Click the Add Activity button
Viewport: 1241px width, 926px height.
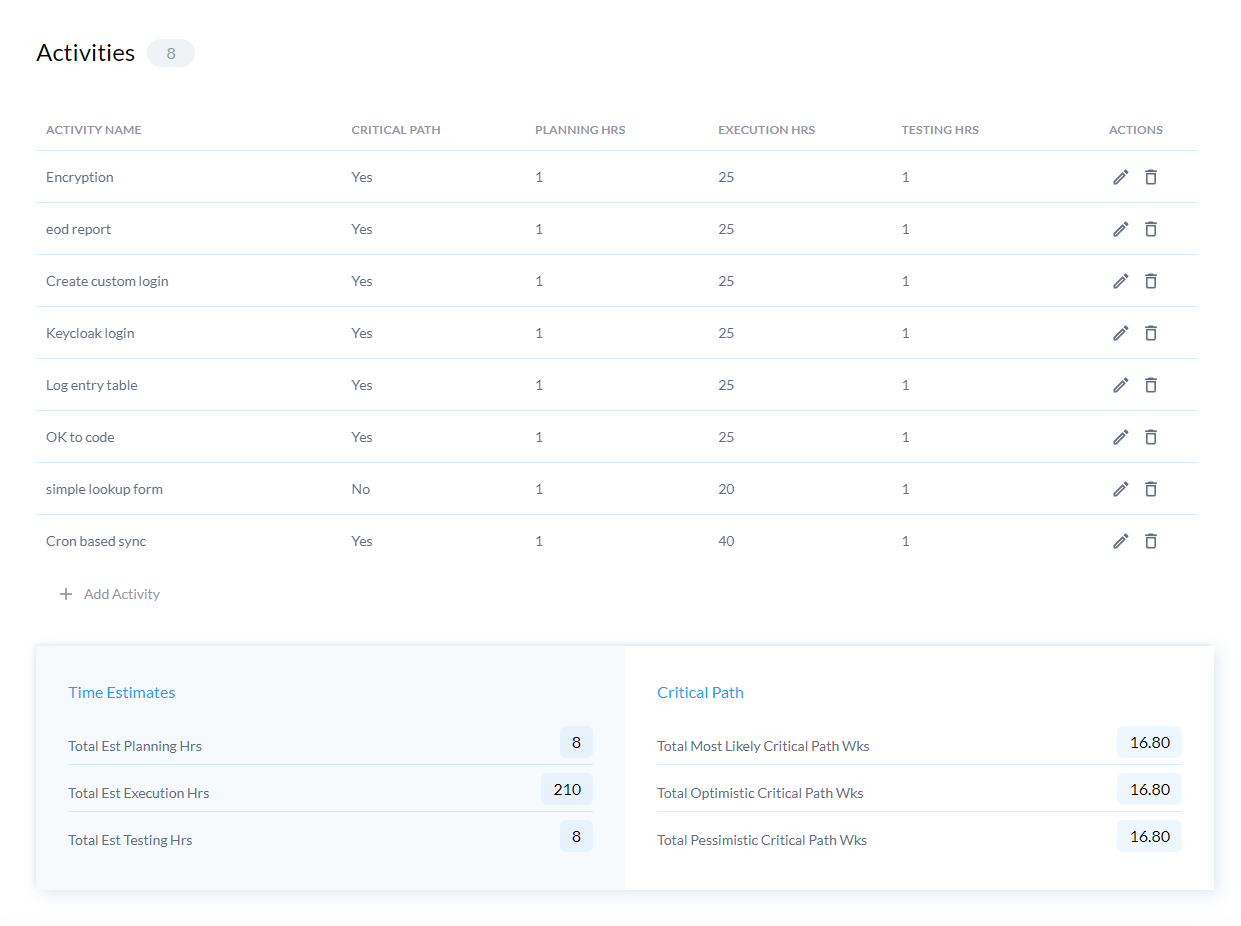click(x=121, y=594)
